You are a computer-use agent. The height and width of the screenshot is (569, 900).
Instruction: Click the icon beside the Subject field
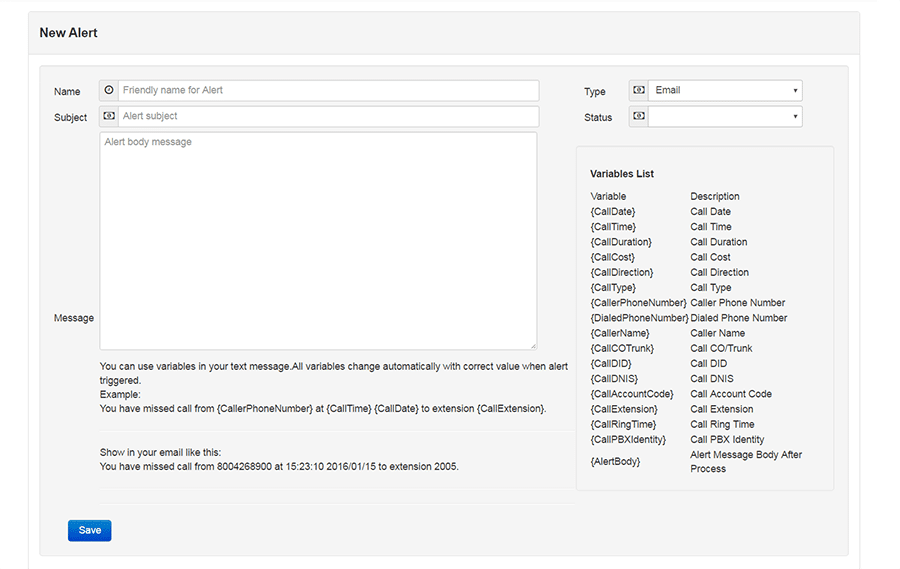(109, 116)
